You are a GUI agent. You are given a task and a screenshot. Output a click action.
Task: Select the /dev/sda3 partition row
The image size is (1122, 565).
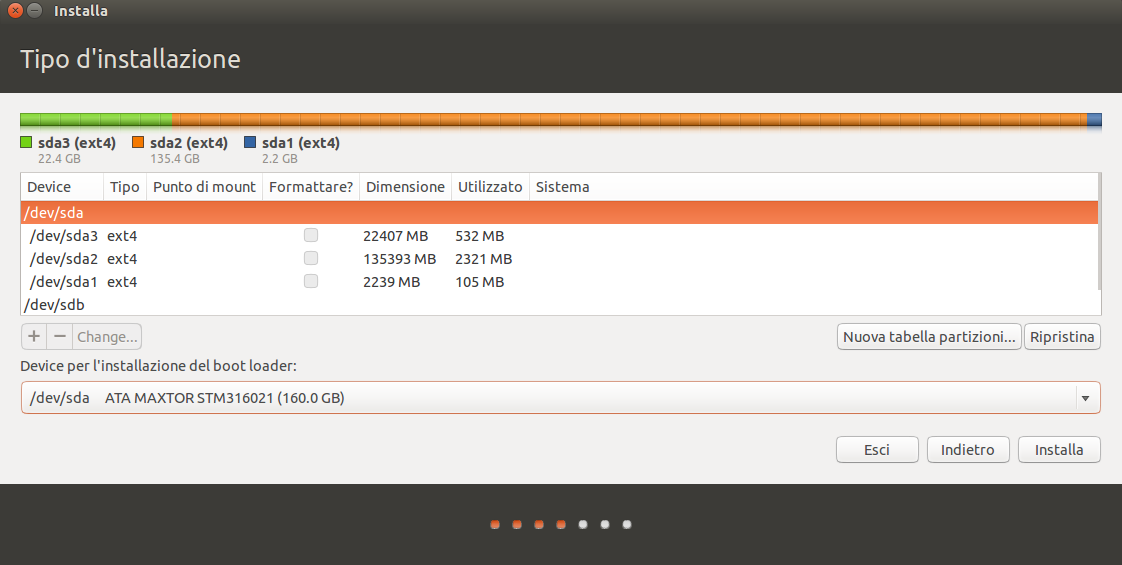pyautogui.click(x=560, y=235)
